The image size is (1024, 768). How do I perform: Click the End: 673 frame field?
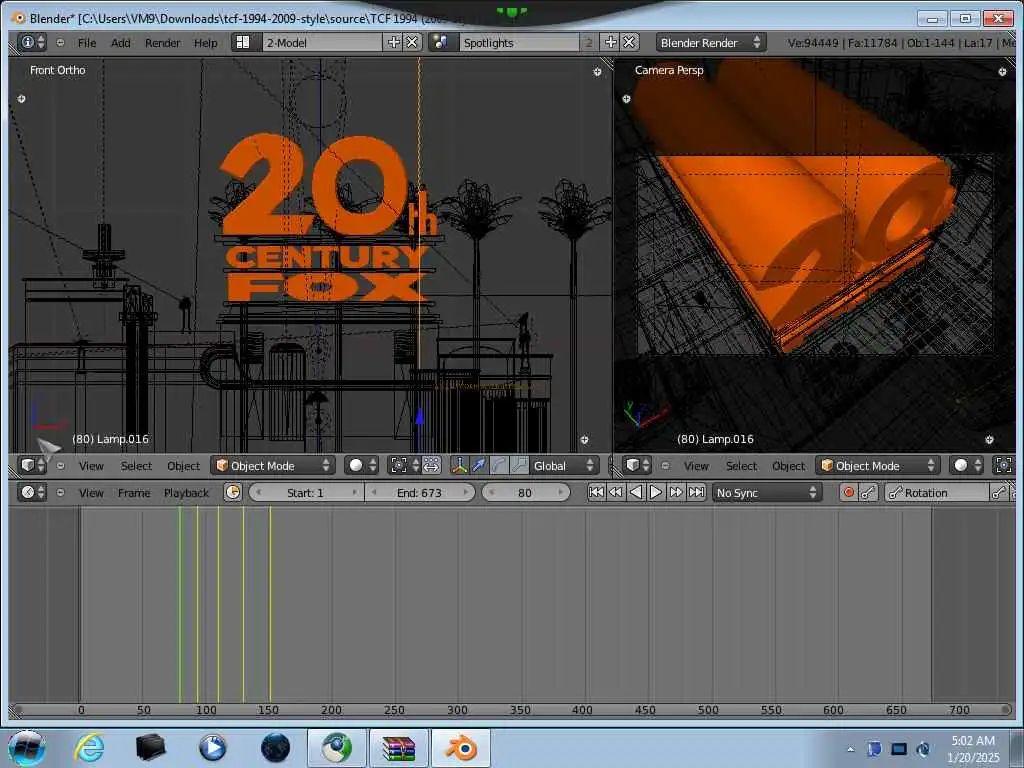[419, 492]
